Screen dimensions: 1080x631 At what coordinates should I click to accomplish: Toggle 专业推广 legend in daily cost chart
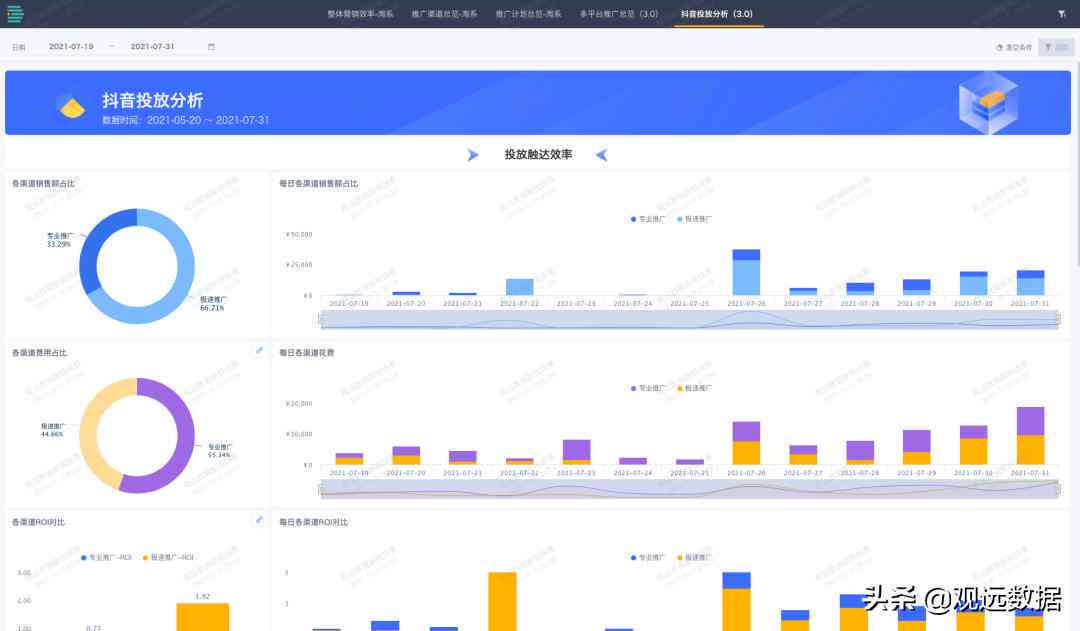(647, 389)
